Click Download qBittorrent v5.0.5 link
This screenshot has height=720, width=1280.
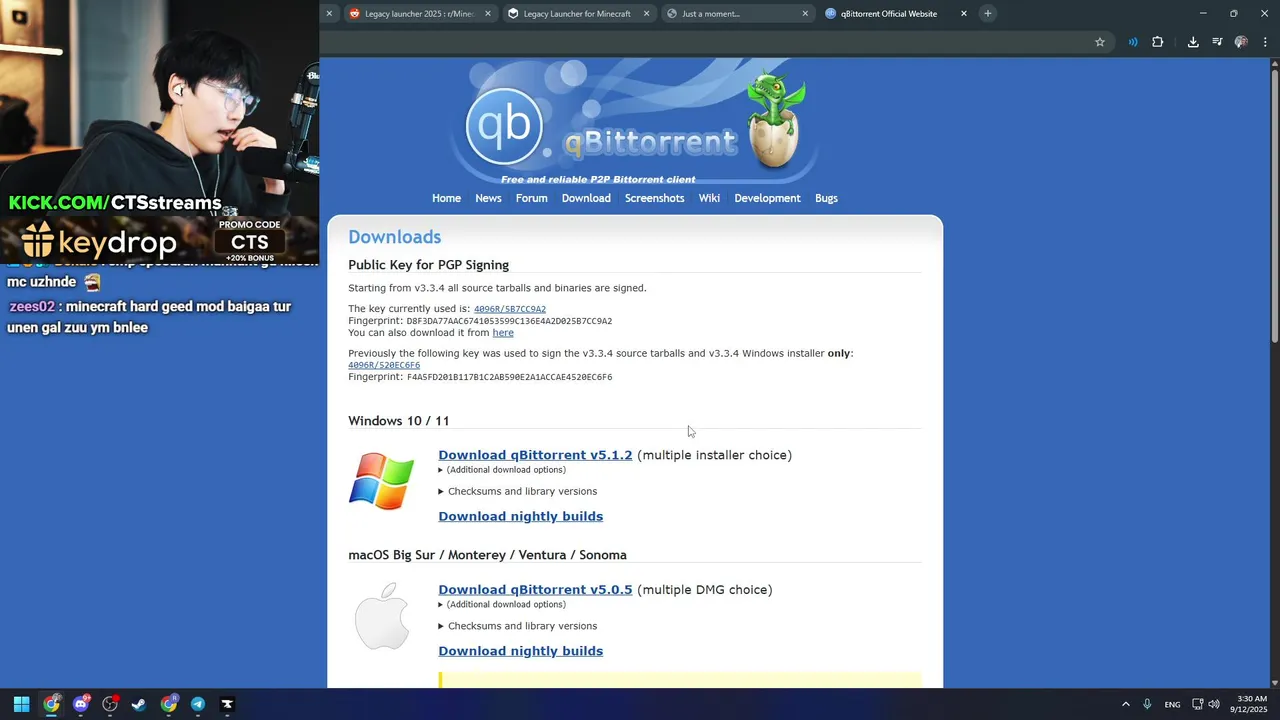click(x=535, y=590)
